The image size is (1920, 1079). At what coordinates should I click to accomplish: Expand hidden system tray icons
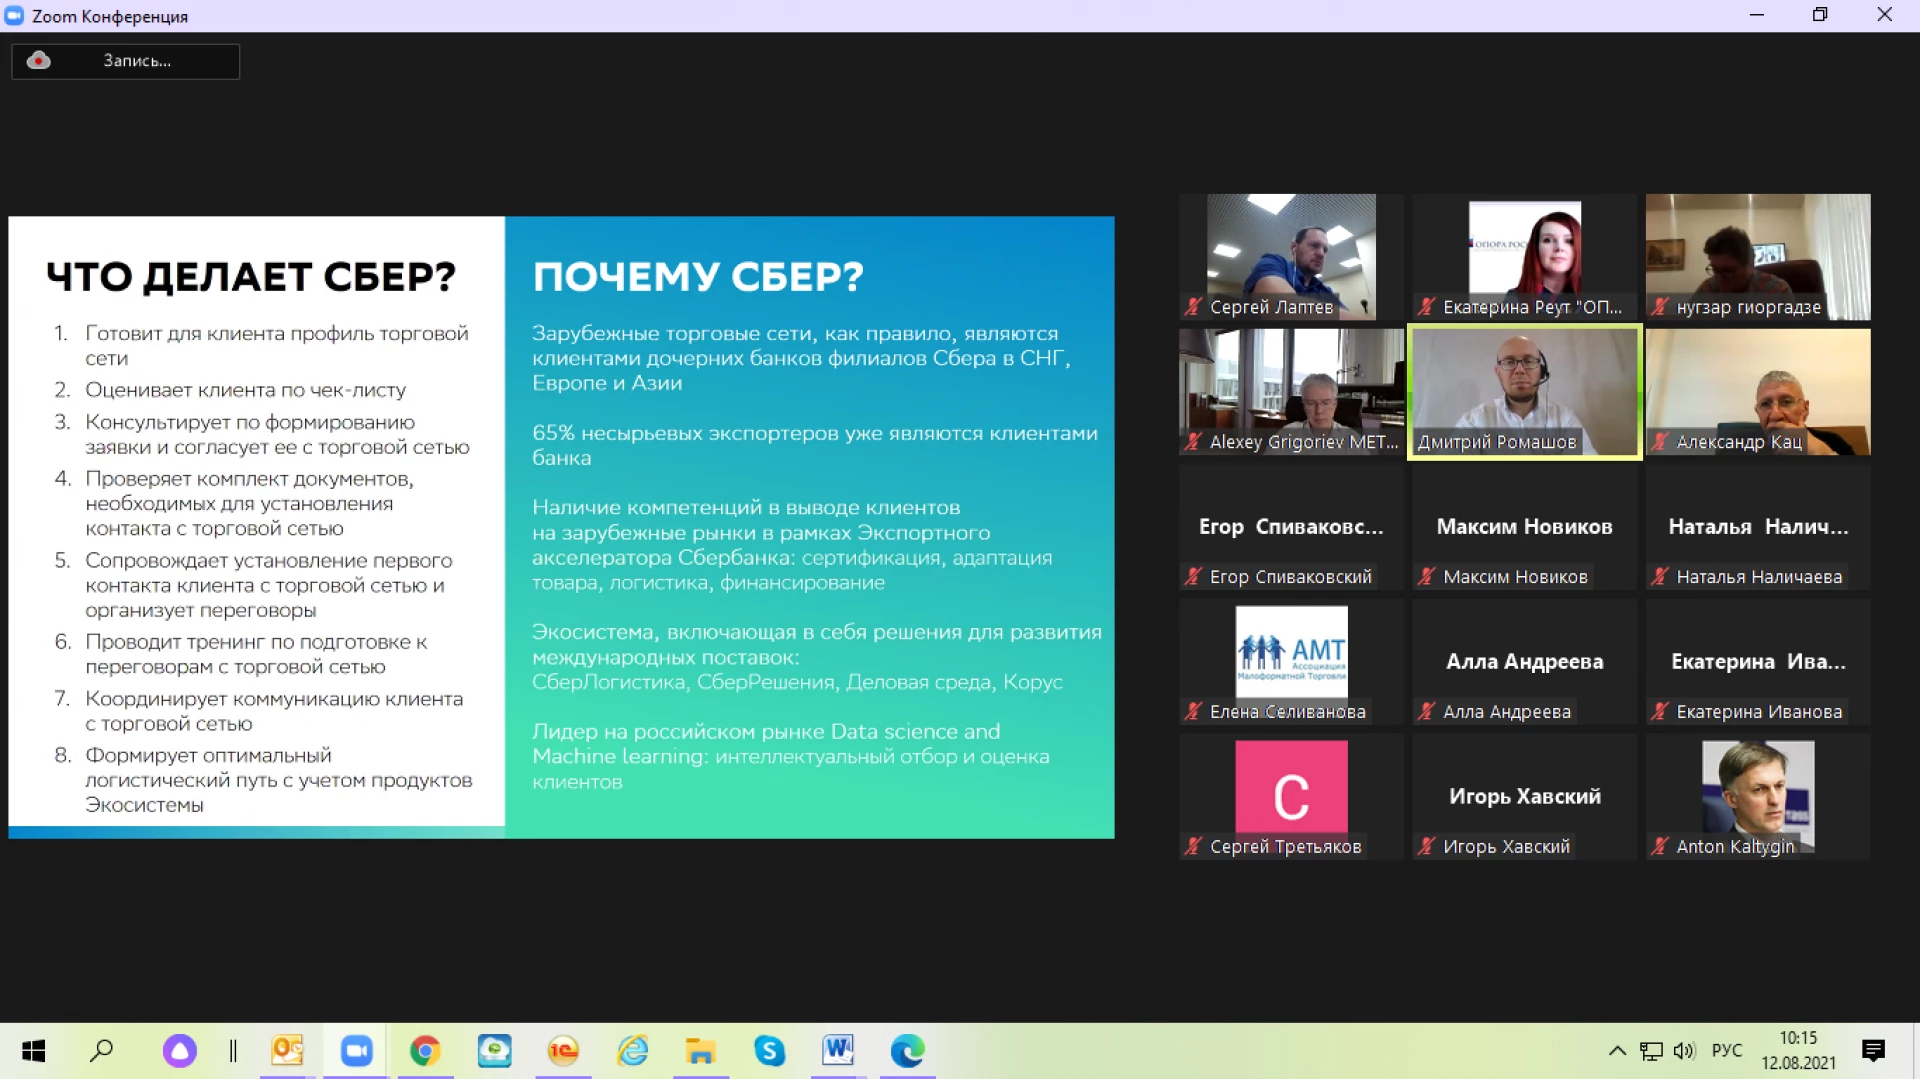click(1617, 1051)
